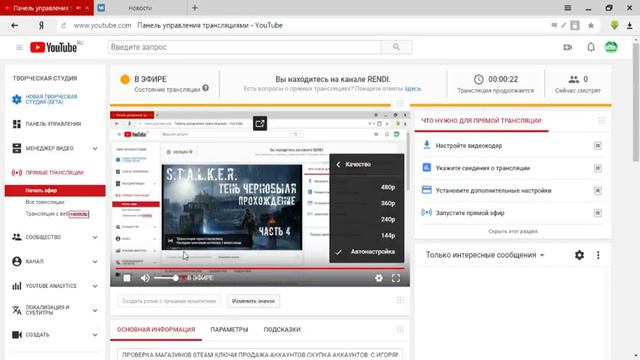This screenshot has height=360, width=640.
Task: Go back from the Качество menu
Action: [x=338, y=164]
